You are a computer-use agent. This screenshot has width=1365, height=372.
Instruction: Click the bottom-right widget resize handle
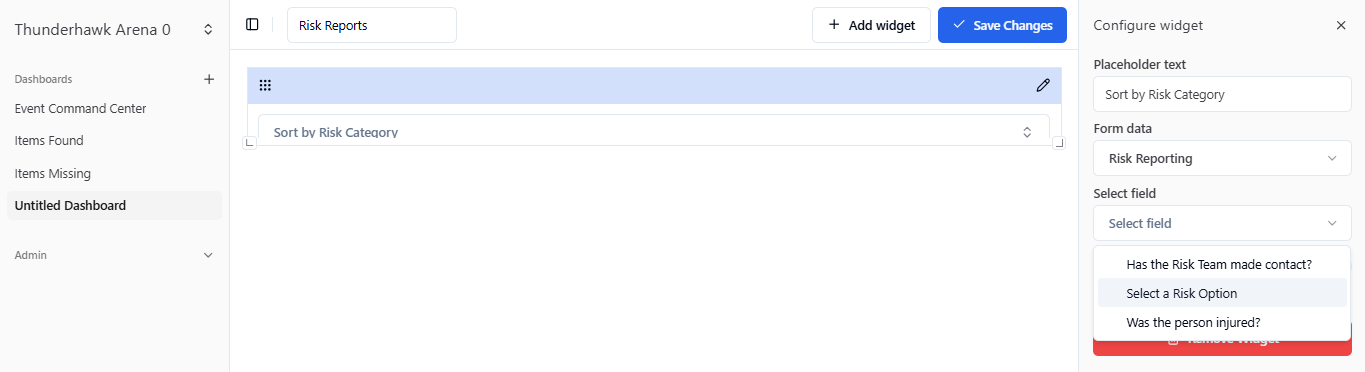(1058, 143)
